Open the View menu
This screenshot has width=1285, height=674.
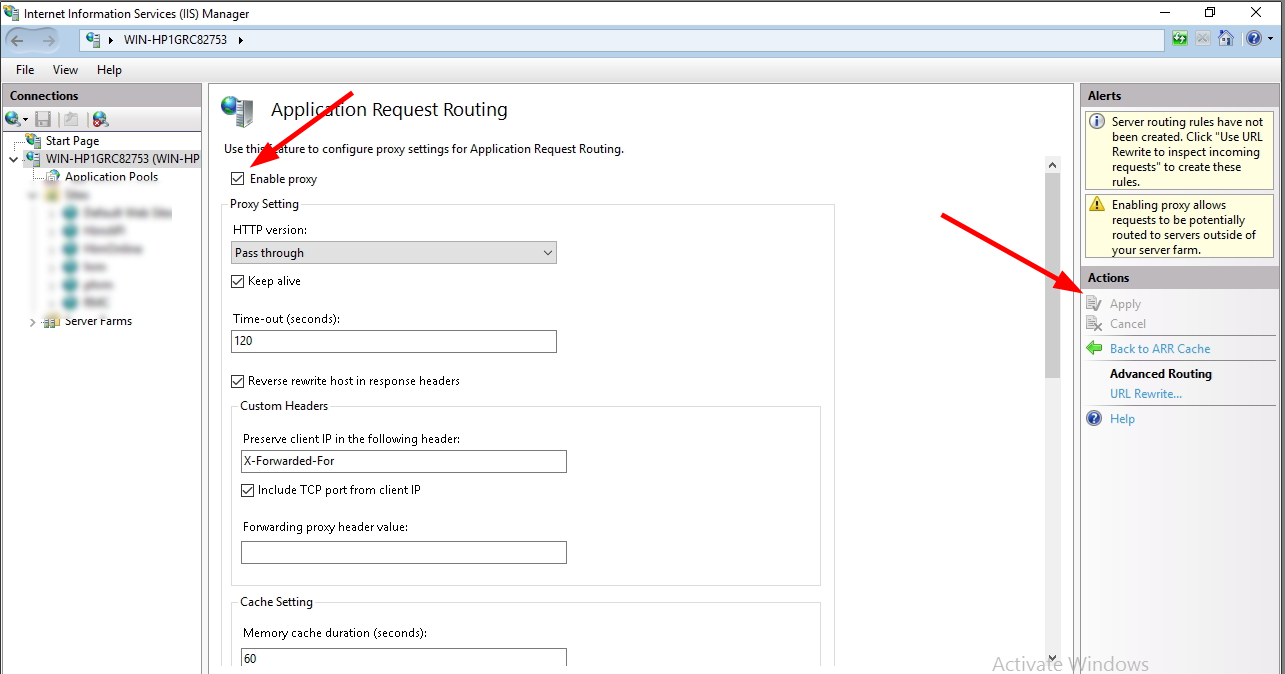pos(65,70)
